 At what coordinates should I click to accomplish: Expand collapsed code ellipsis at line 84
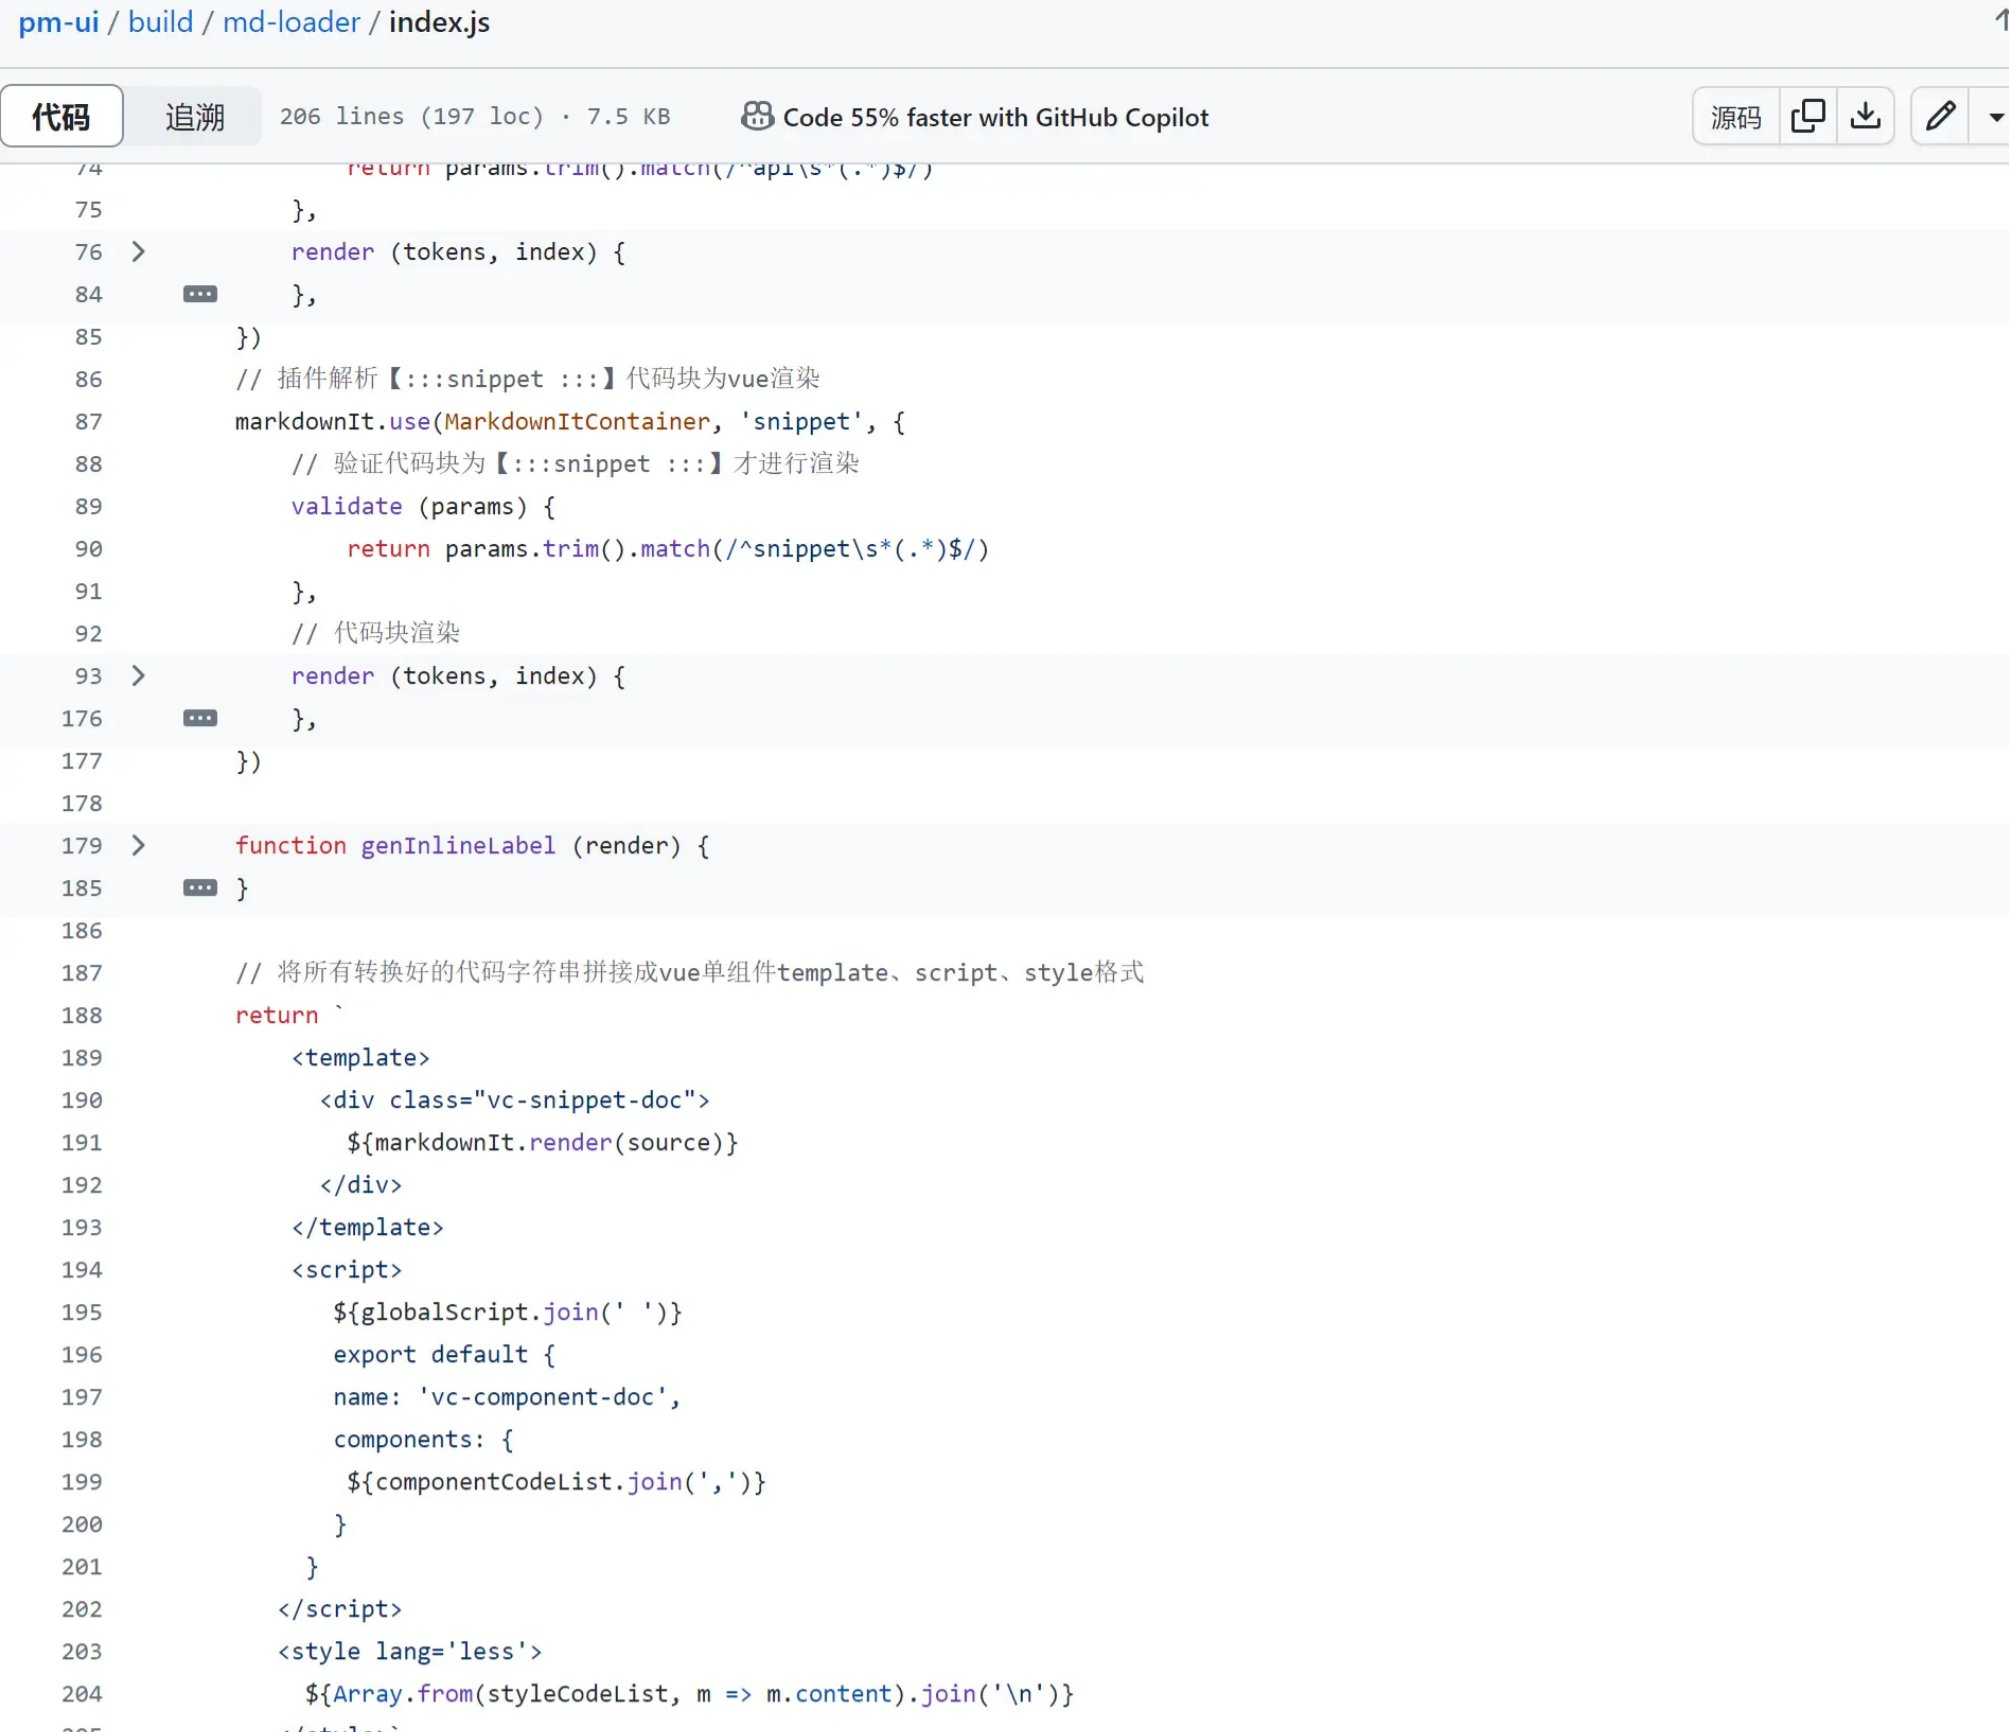coord(200,294)
